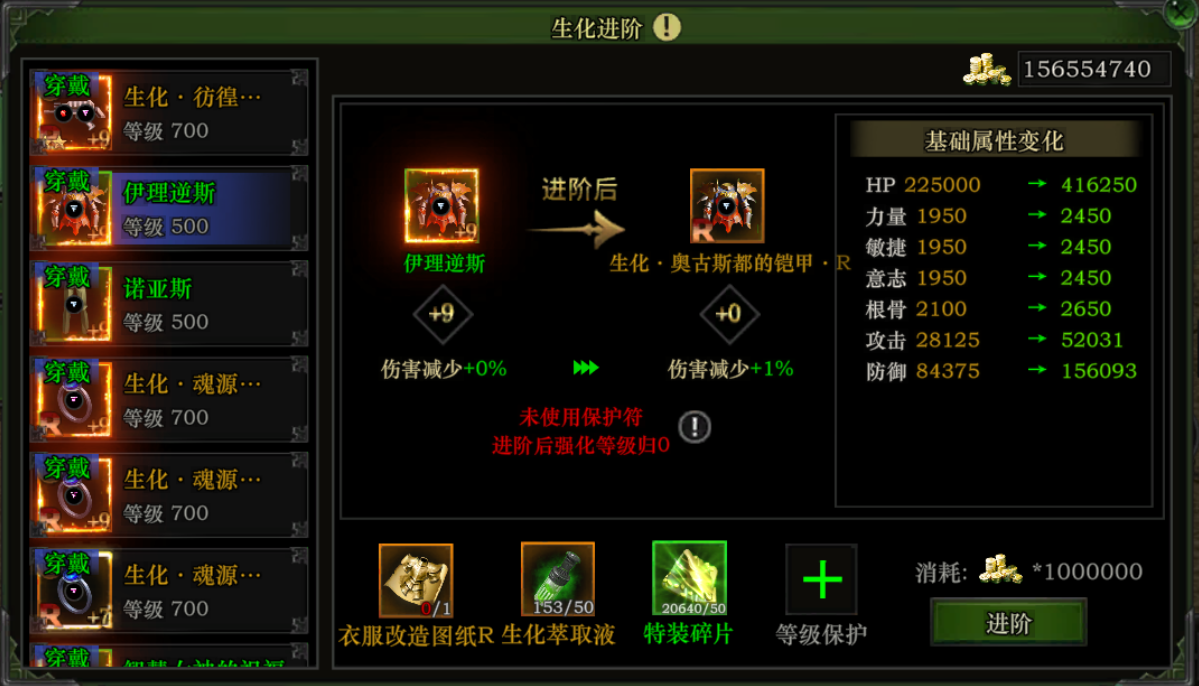Select 生化·彷徨 equipment level 700
The image size is (1199, 686).
(x=169, y=112)
